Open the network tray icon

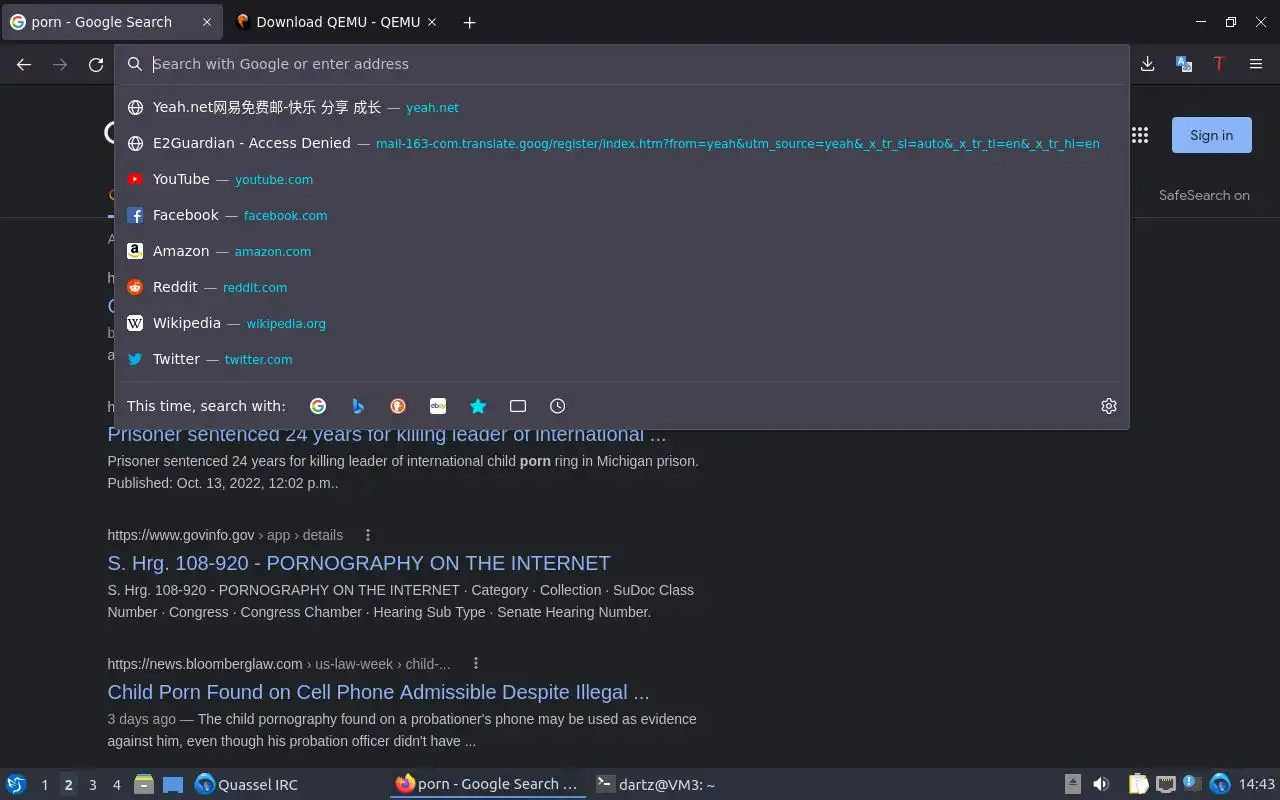coord(1165,785)
